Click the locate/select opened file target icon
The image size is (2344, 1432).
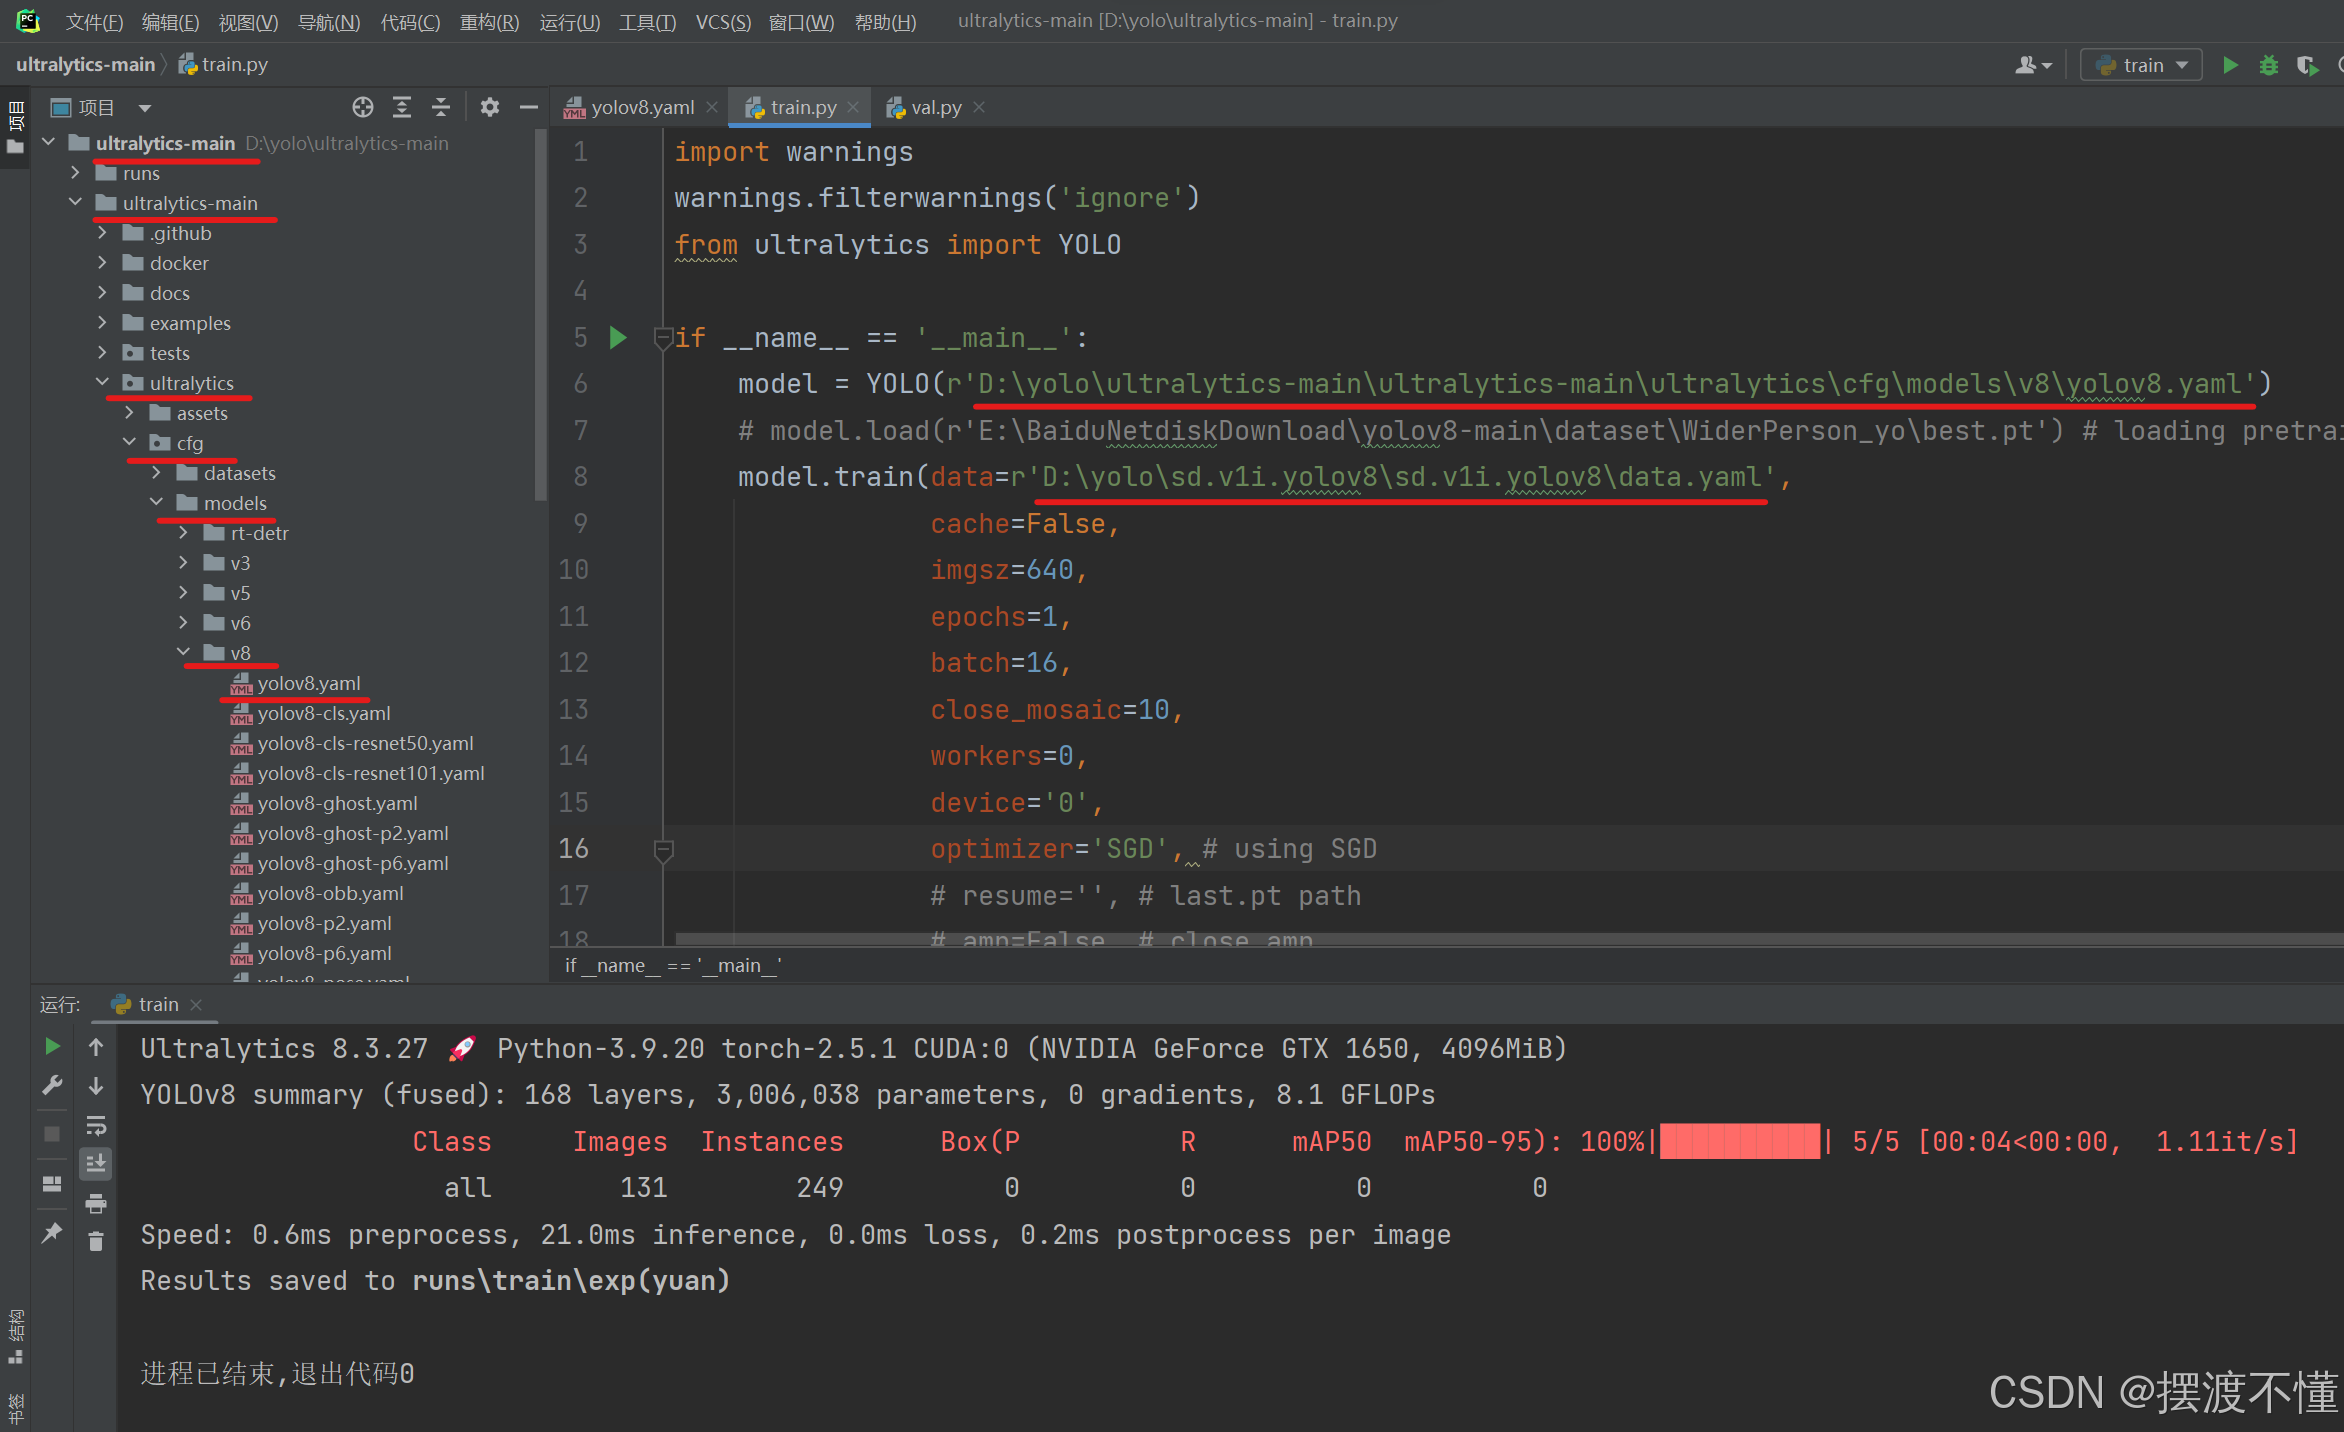tap(363, 107)
